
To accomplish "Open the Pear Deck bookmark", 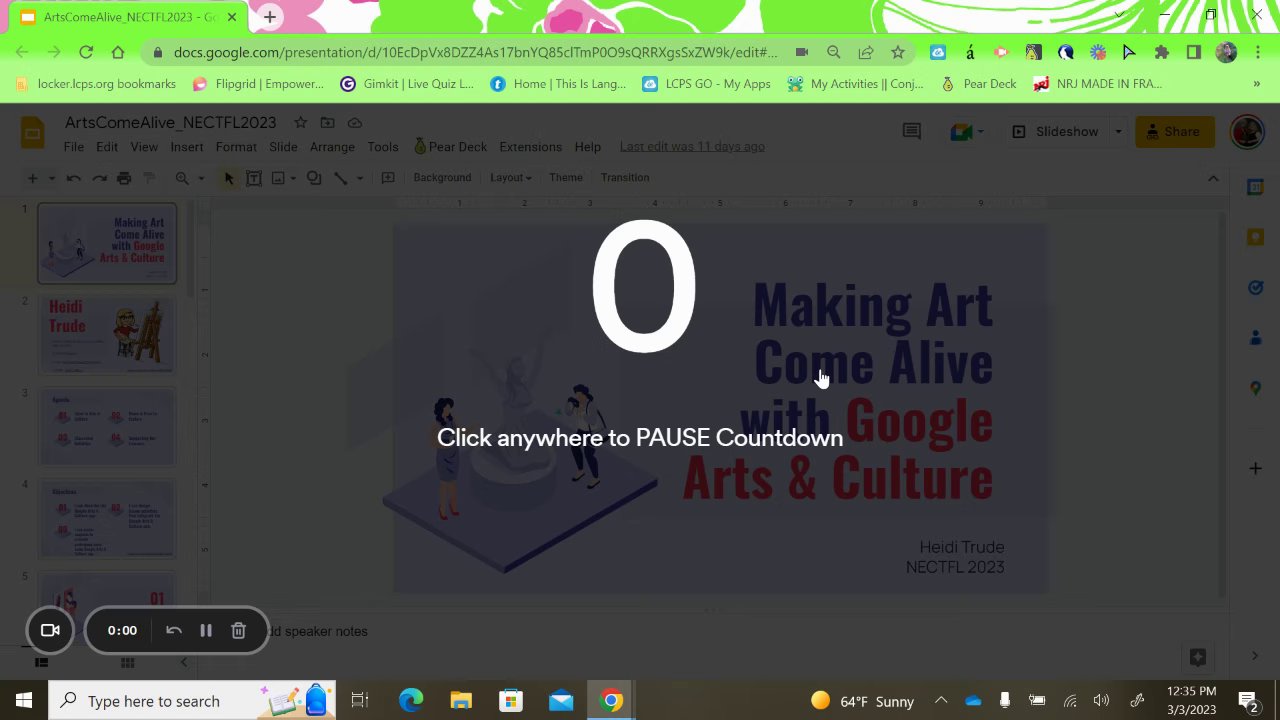I will [x=978, y=84].
